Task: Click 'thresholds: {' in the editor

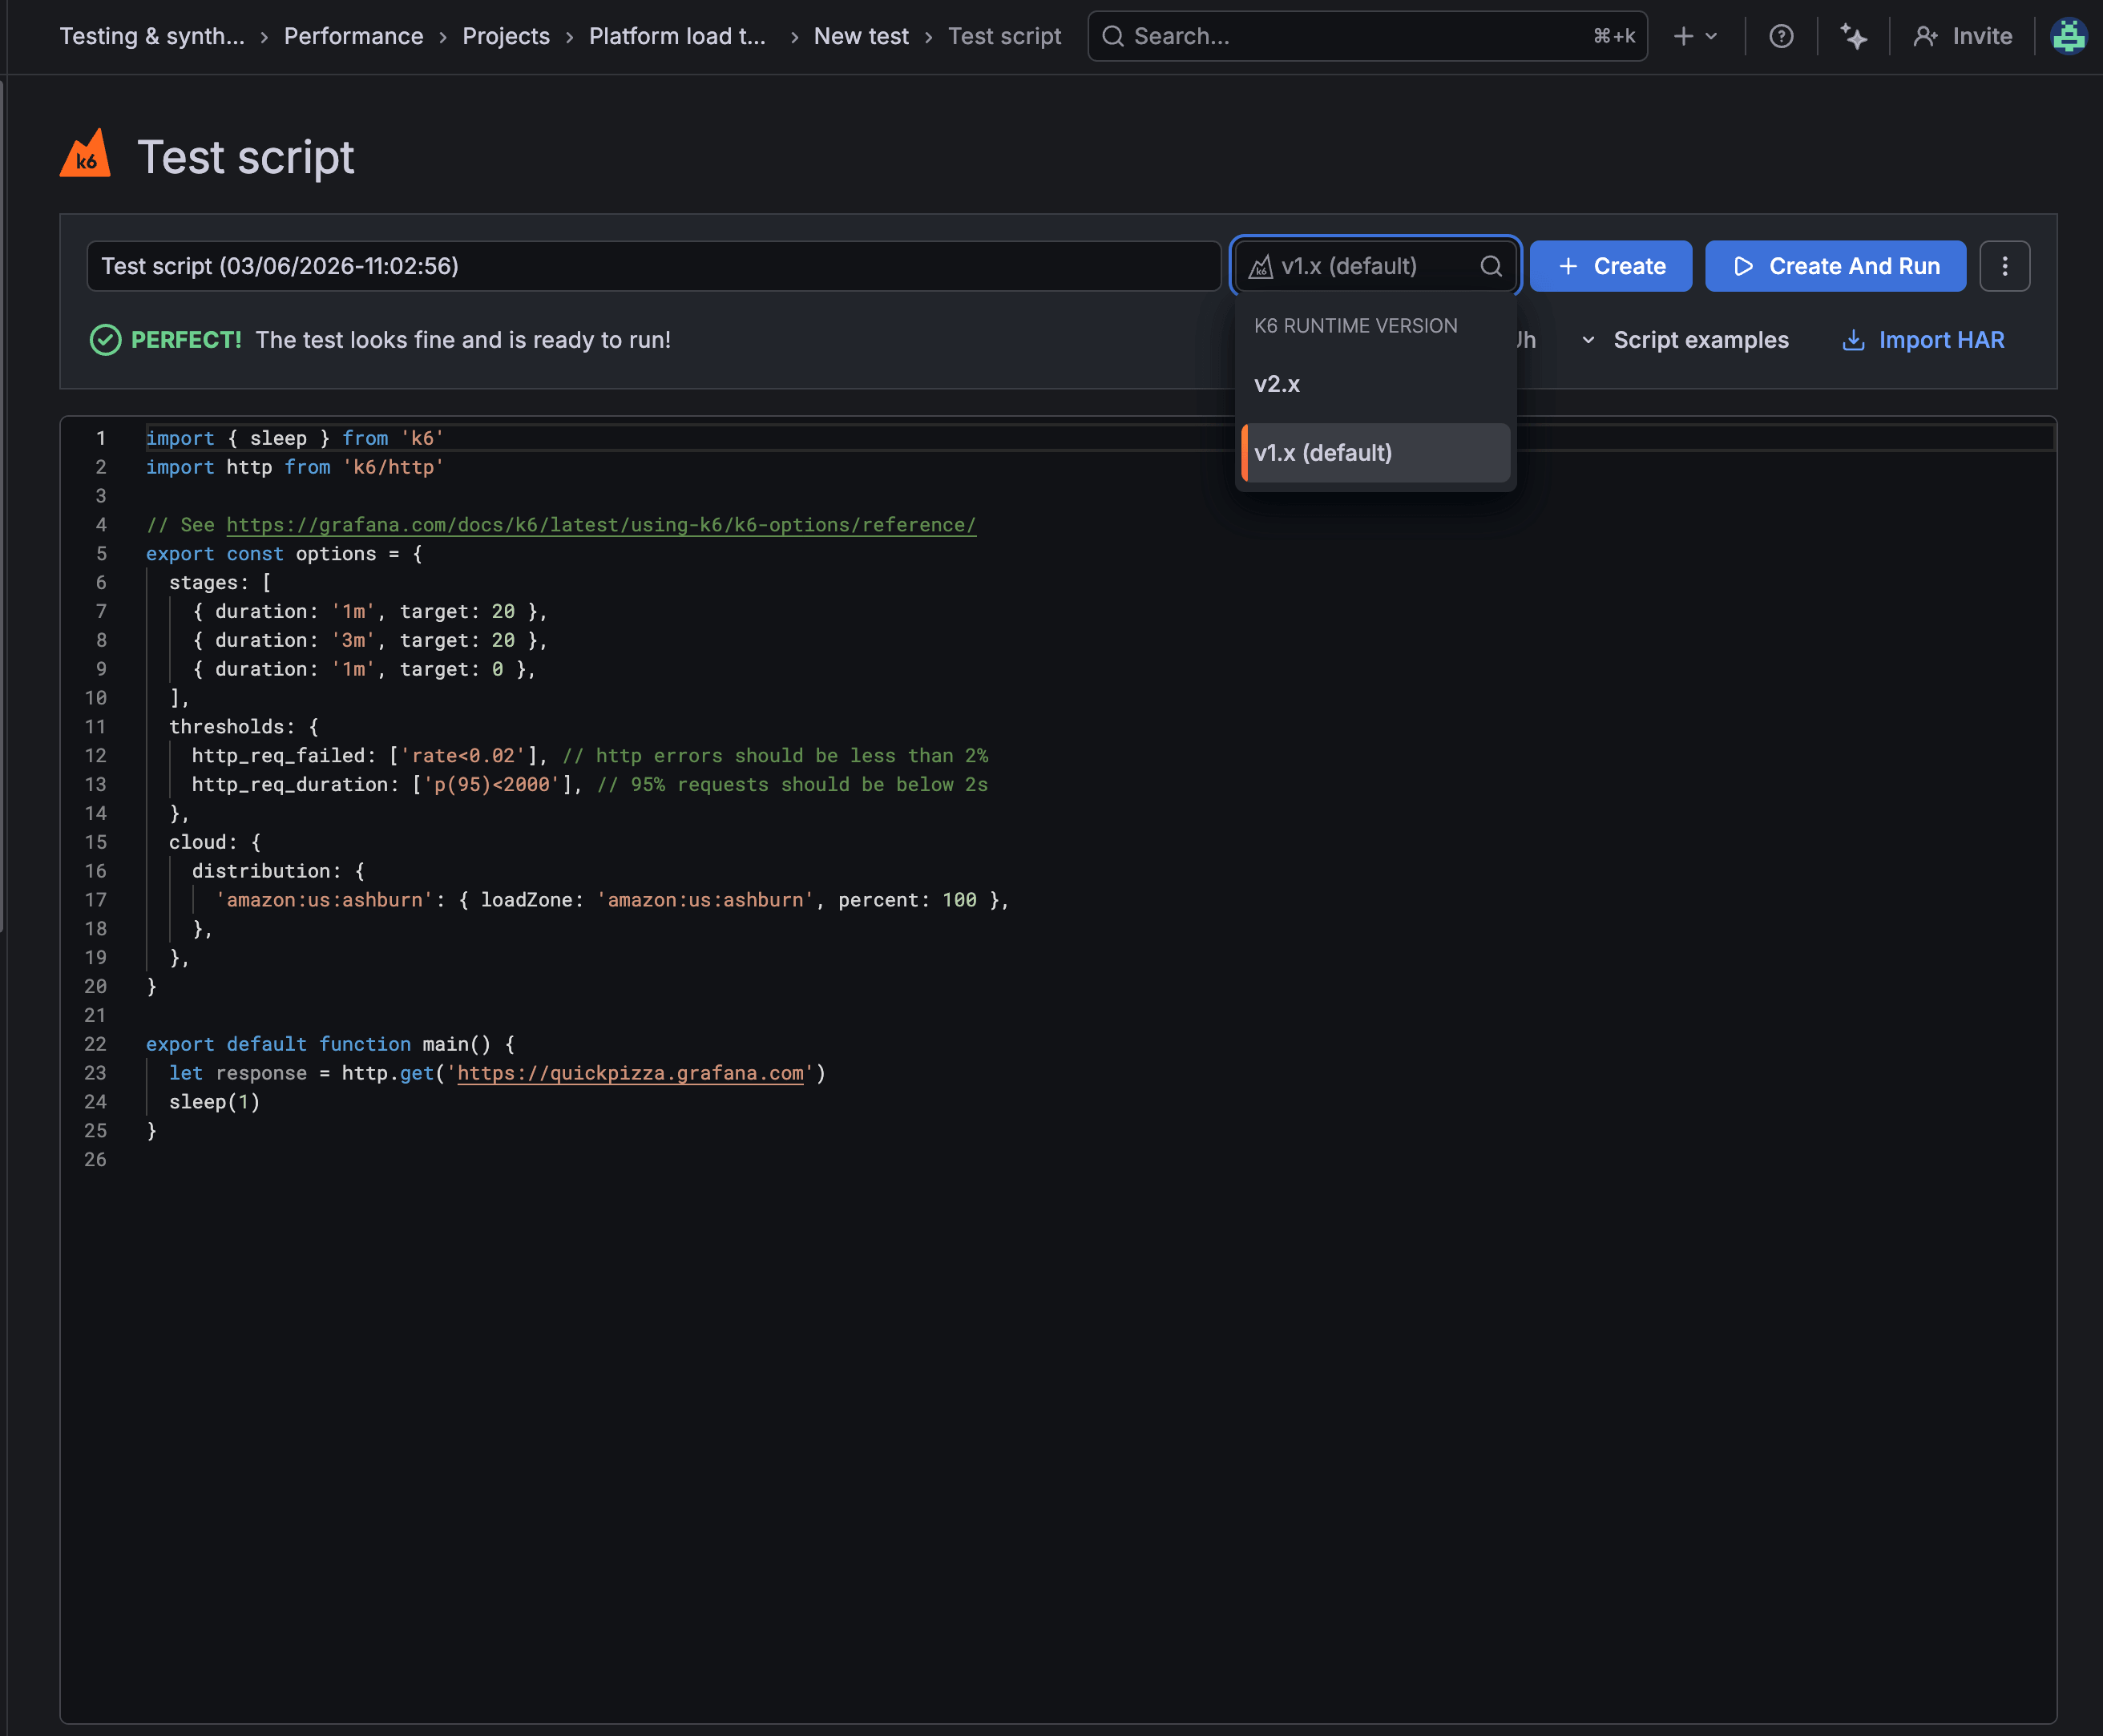Action: [243, 727]
